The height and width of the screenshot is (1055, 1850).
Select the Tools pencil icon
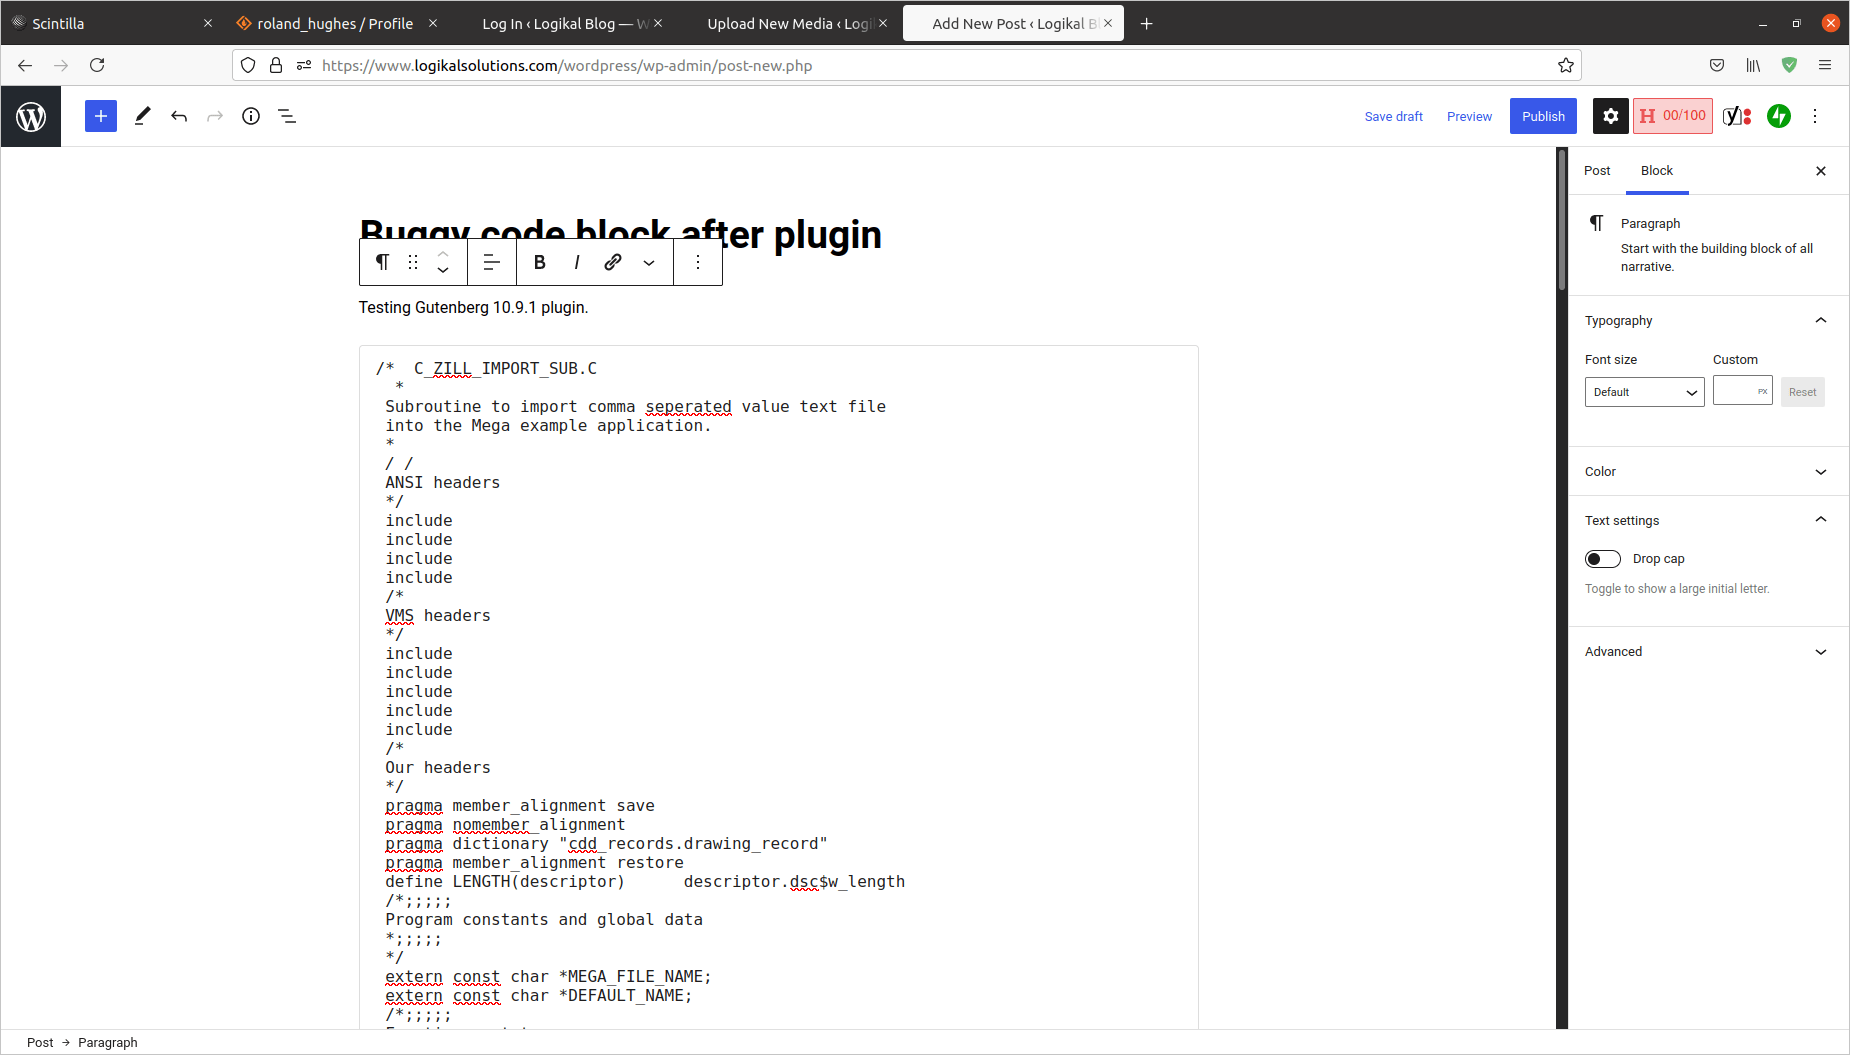click(141, 116)
